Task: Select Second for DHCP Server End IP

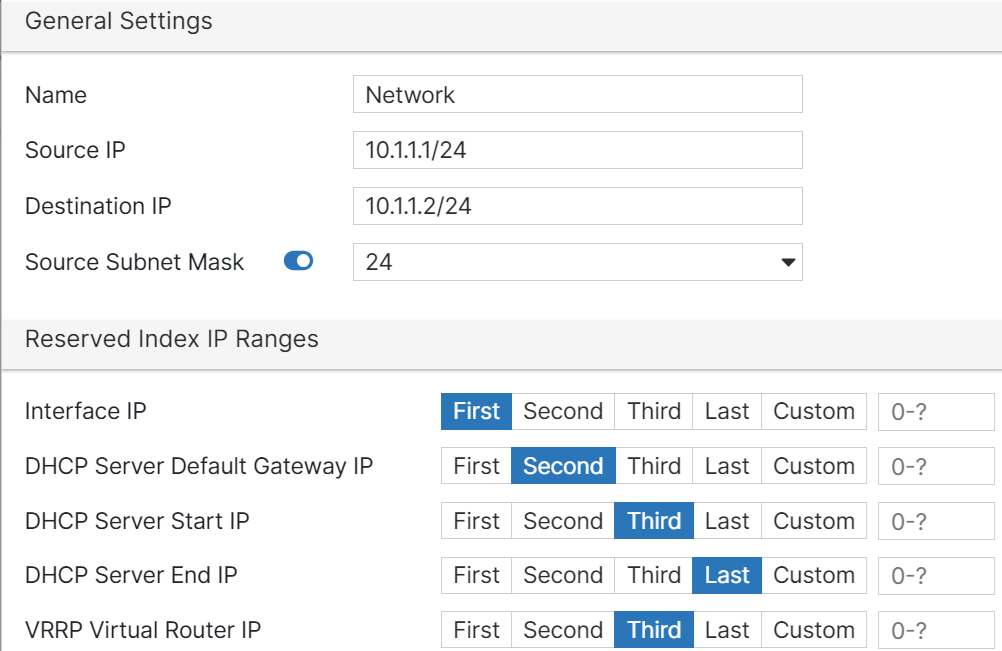Action: [x=563, y=575]
